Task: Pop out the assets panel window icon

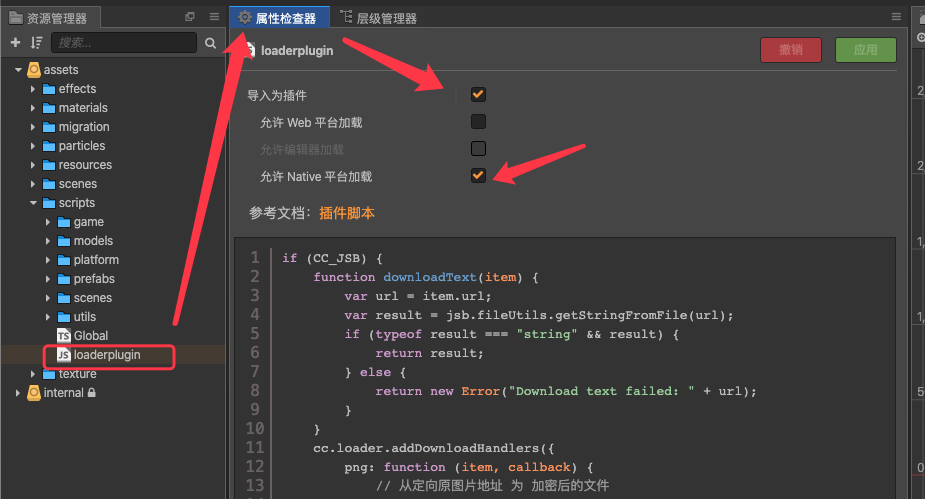Action: pyautogui.click(x=190, y=17)
